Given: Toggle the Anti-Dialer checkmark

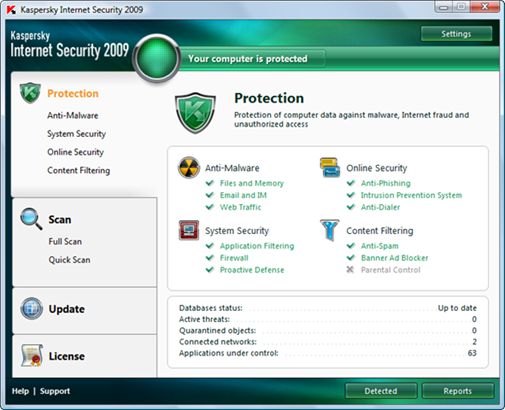Looking at the screenshot, I should (x=351, y=207).
